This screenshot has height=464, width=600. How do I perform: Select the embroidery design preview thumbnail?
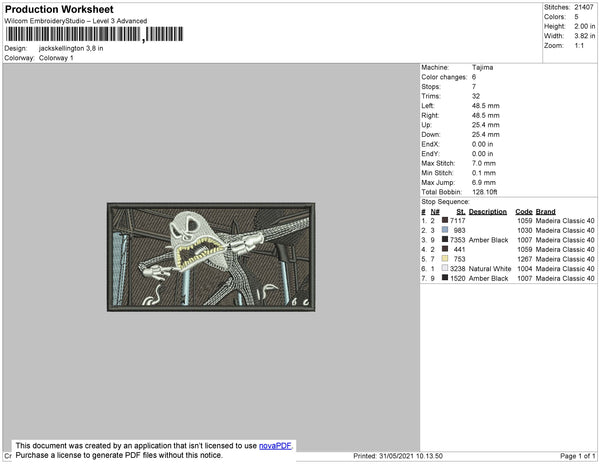[x=211, y=257]
